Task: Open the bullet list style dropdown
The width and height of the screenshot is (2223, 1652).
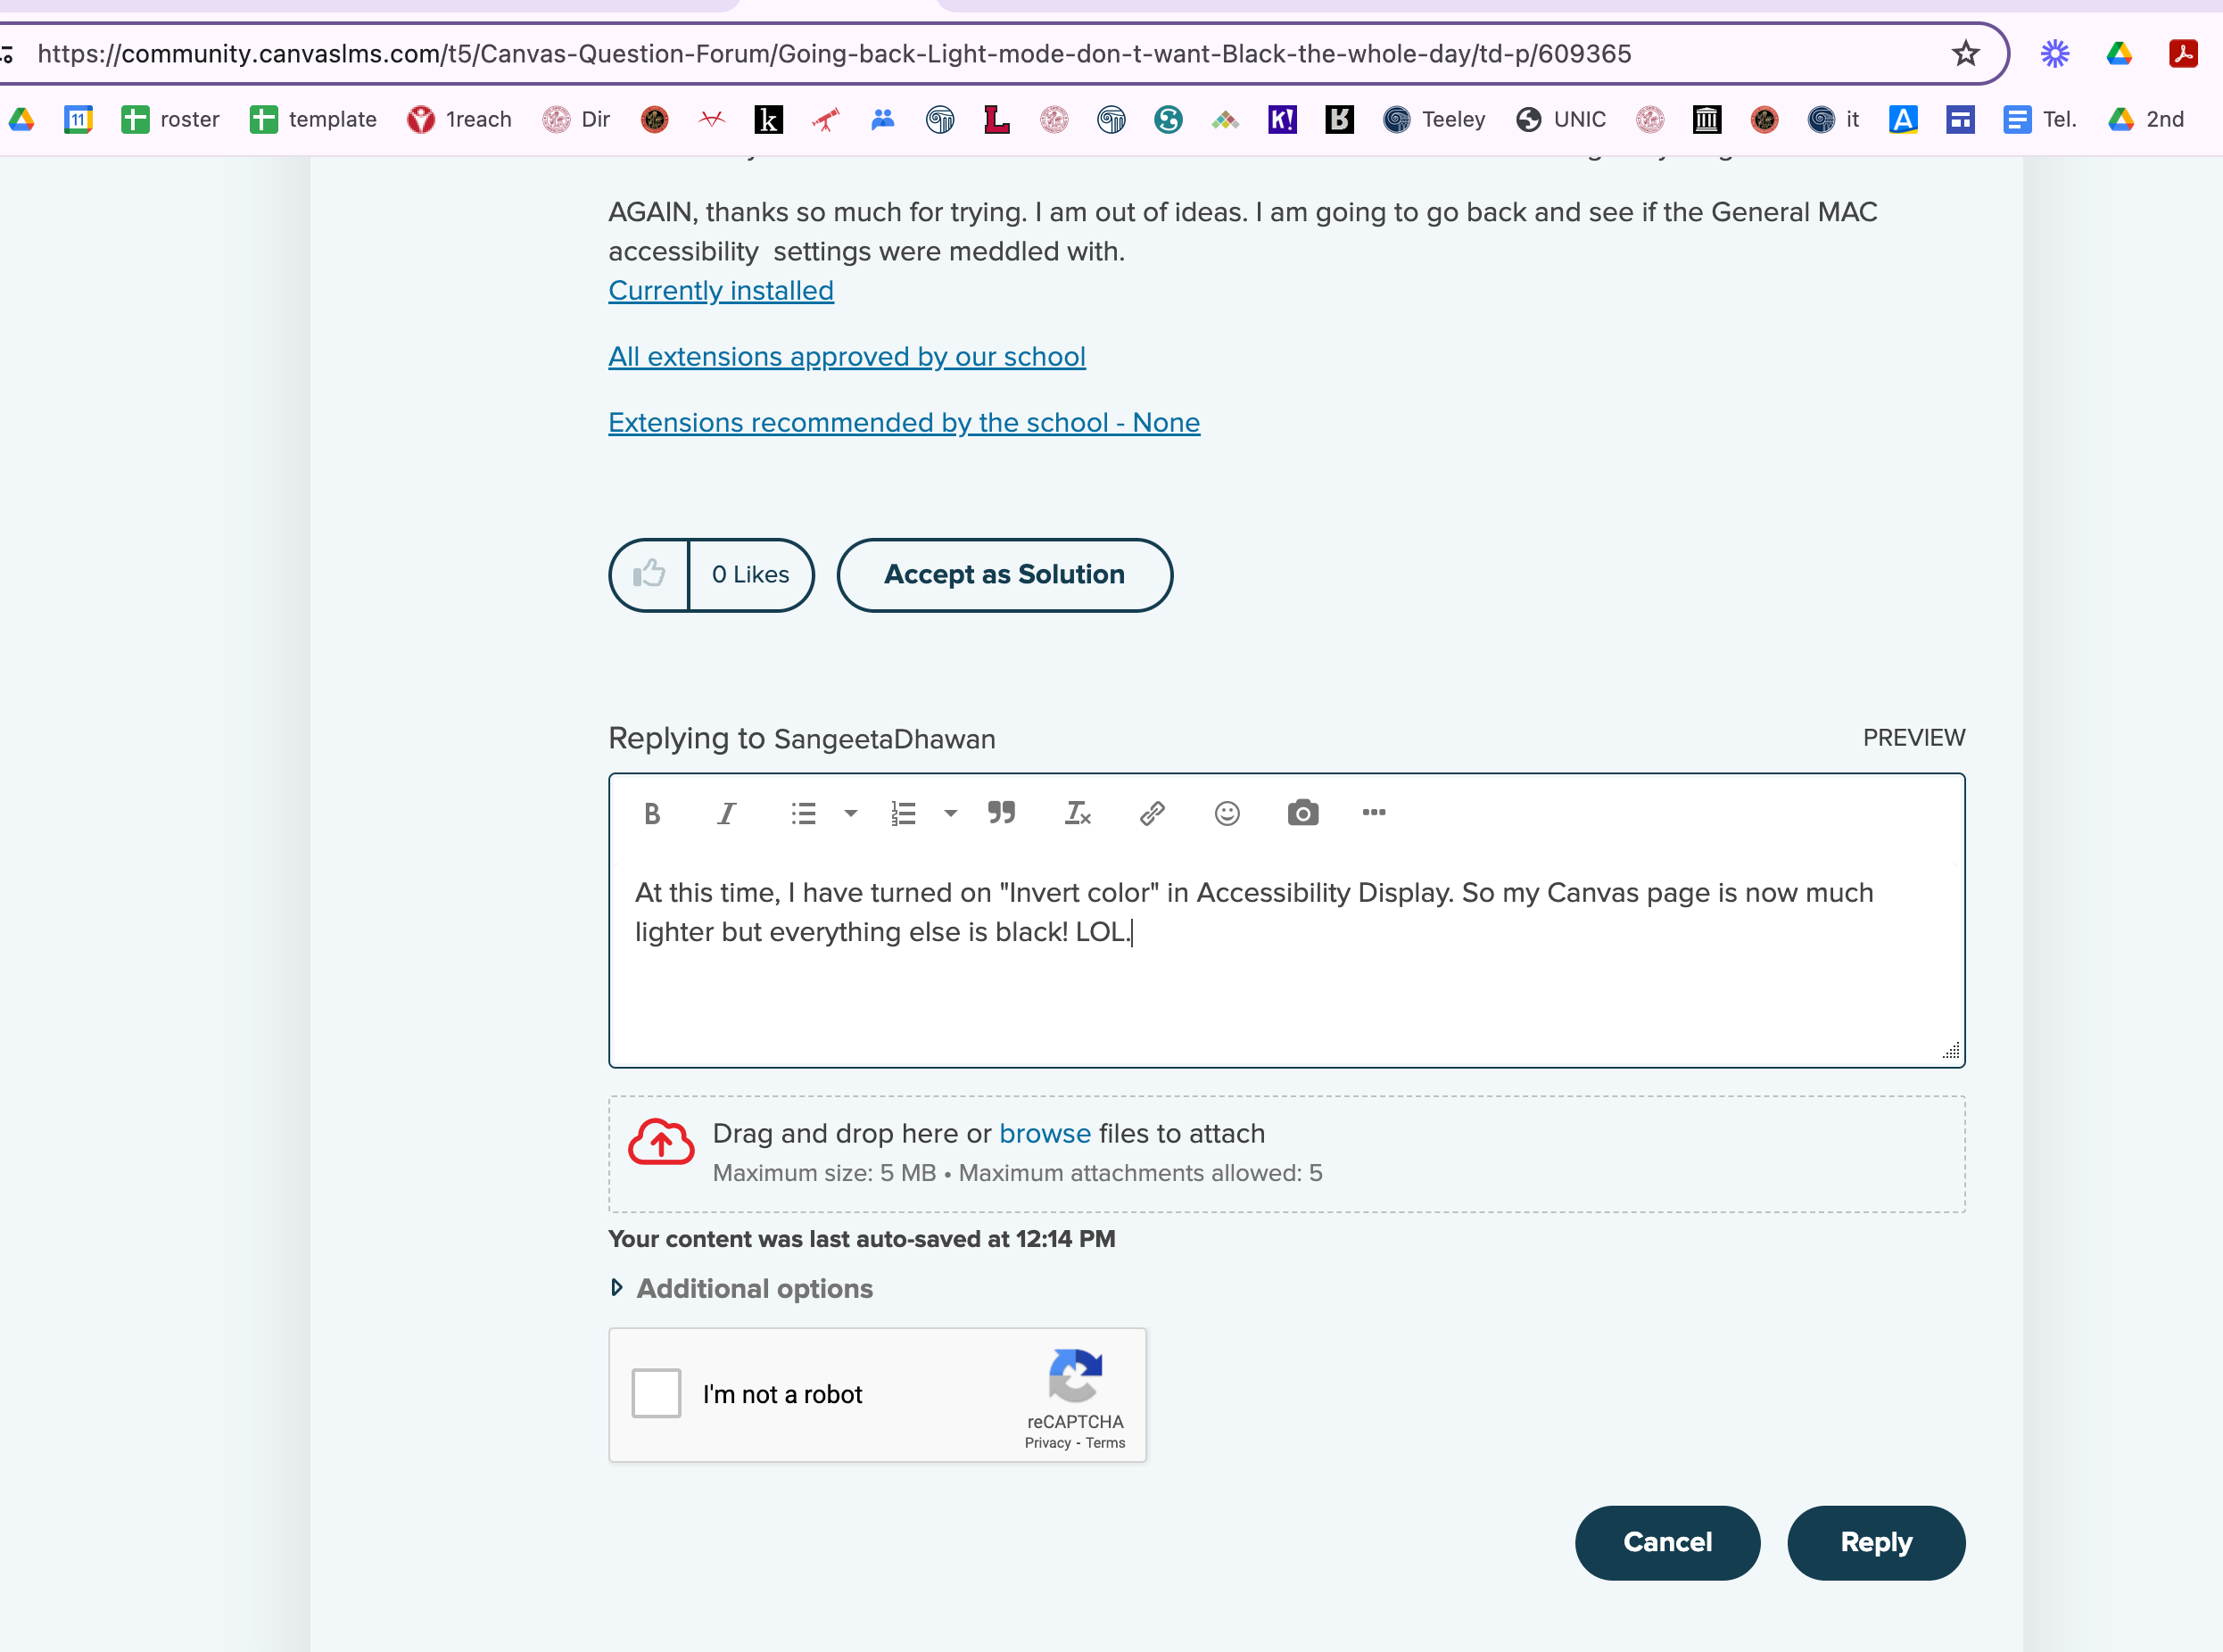Action: 851,813
